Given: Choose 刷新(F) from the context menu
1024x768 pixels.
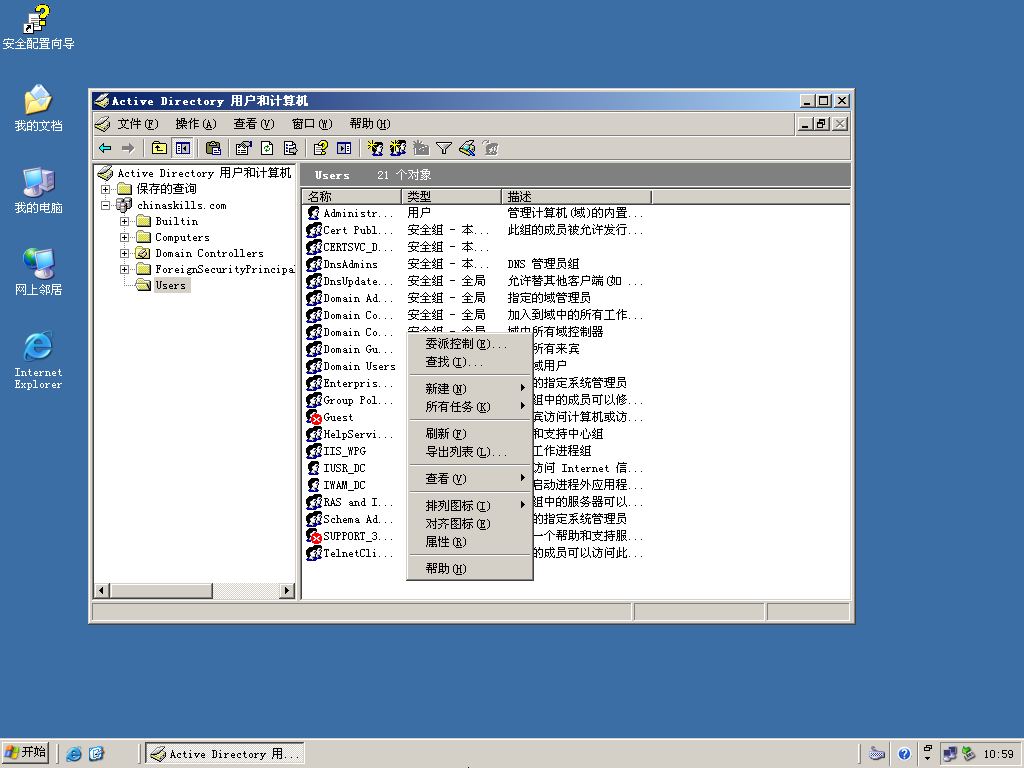Looking at the screenshot, I should [x=470, y=434].
